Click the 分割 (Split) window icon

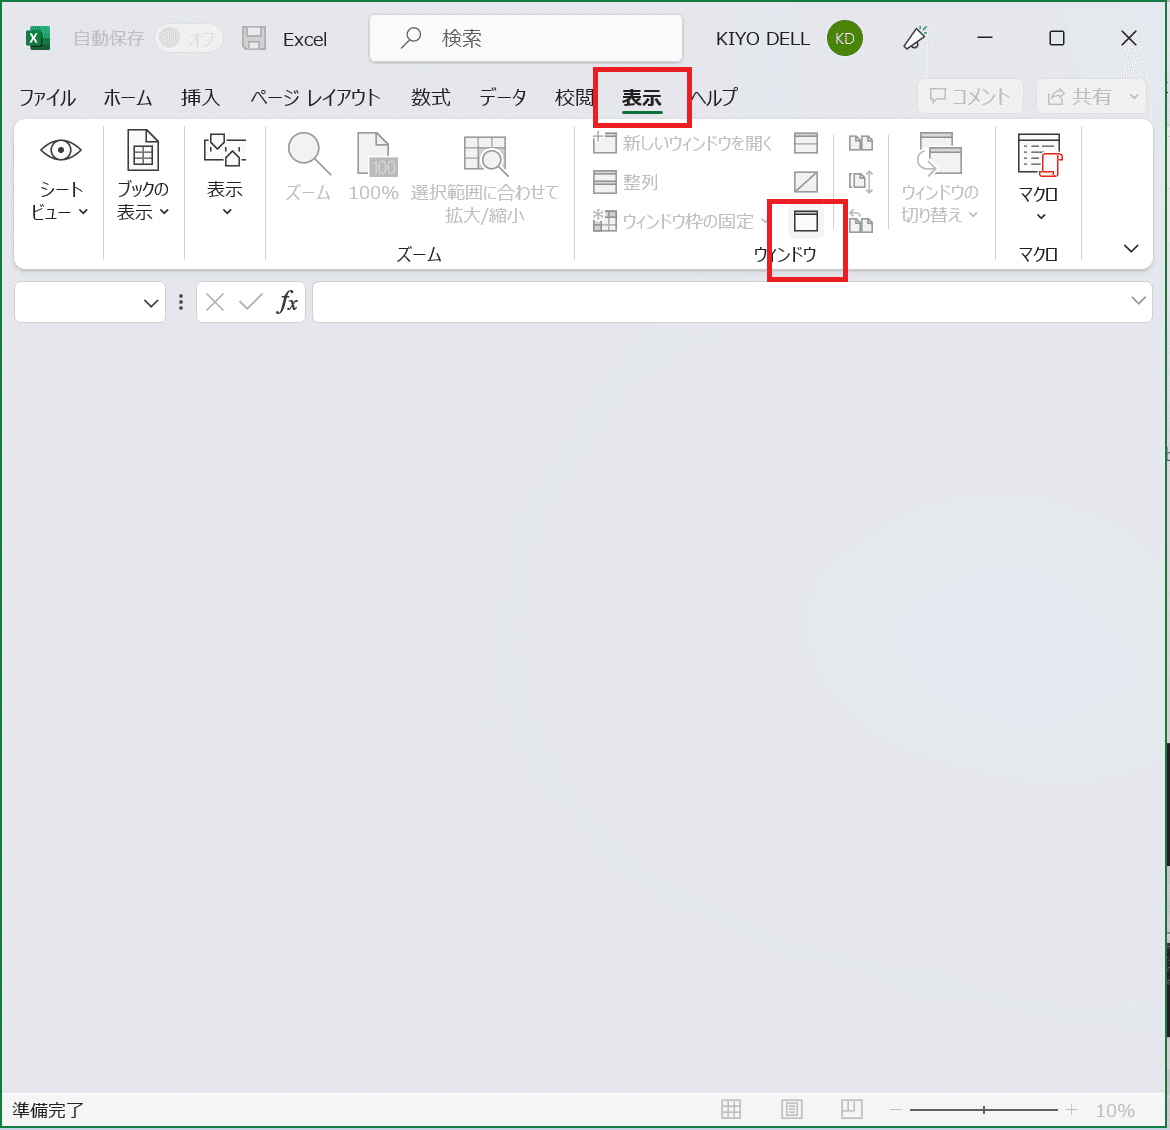click(806, 142)
